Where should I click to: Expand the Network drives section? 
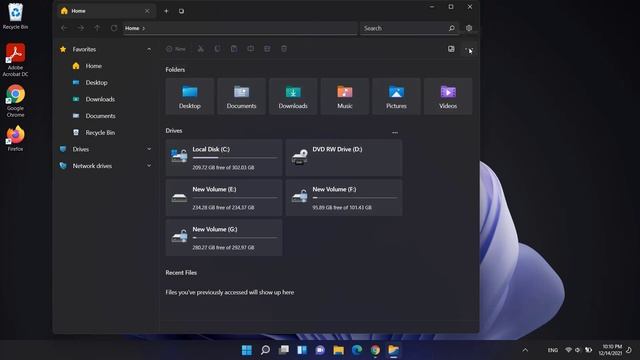click(149, 166)
